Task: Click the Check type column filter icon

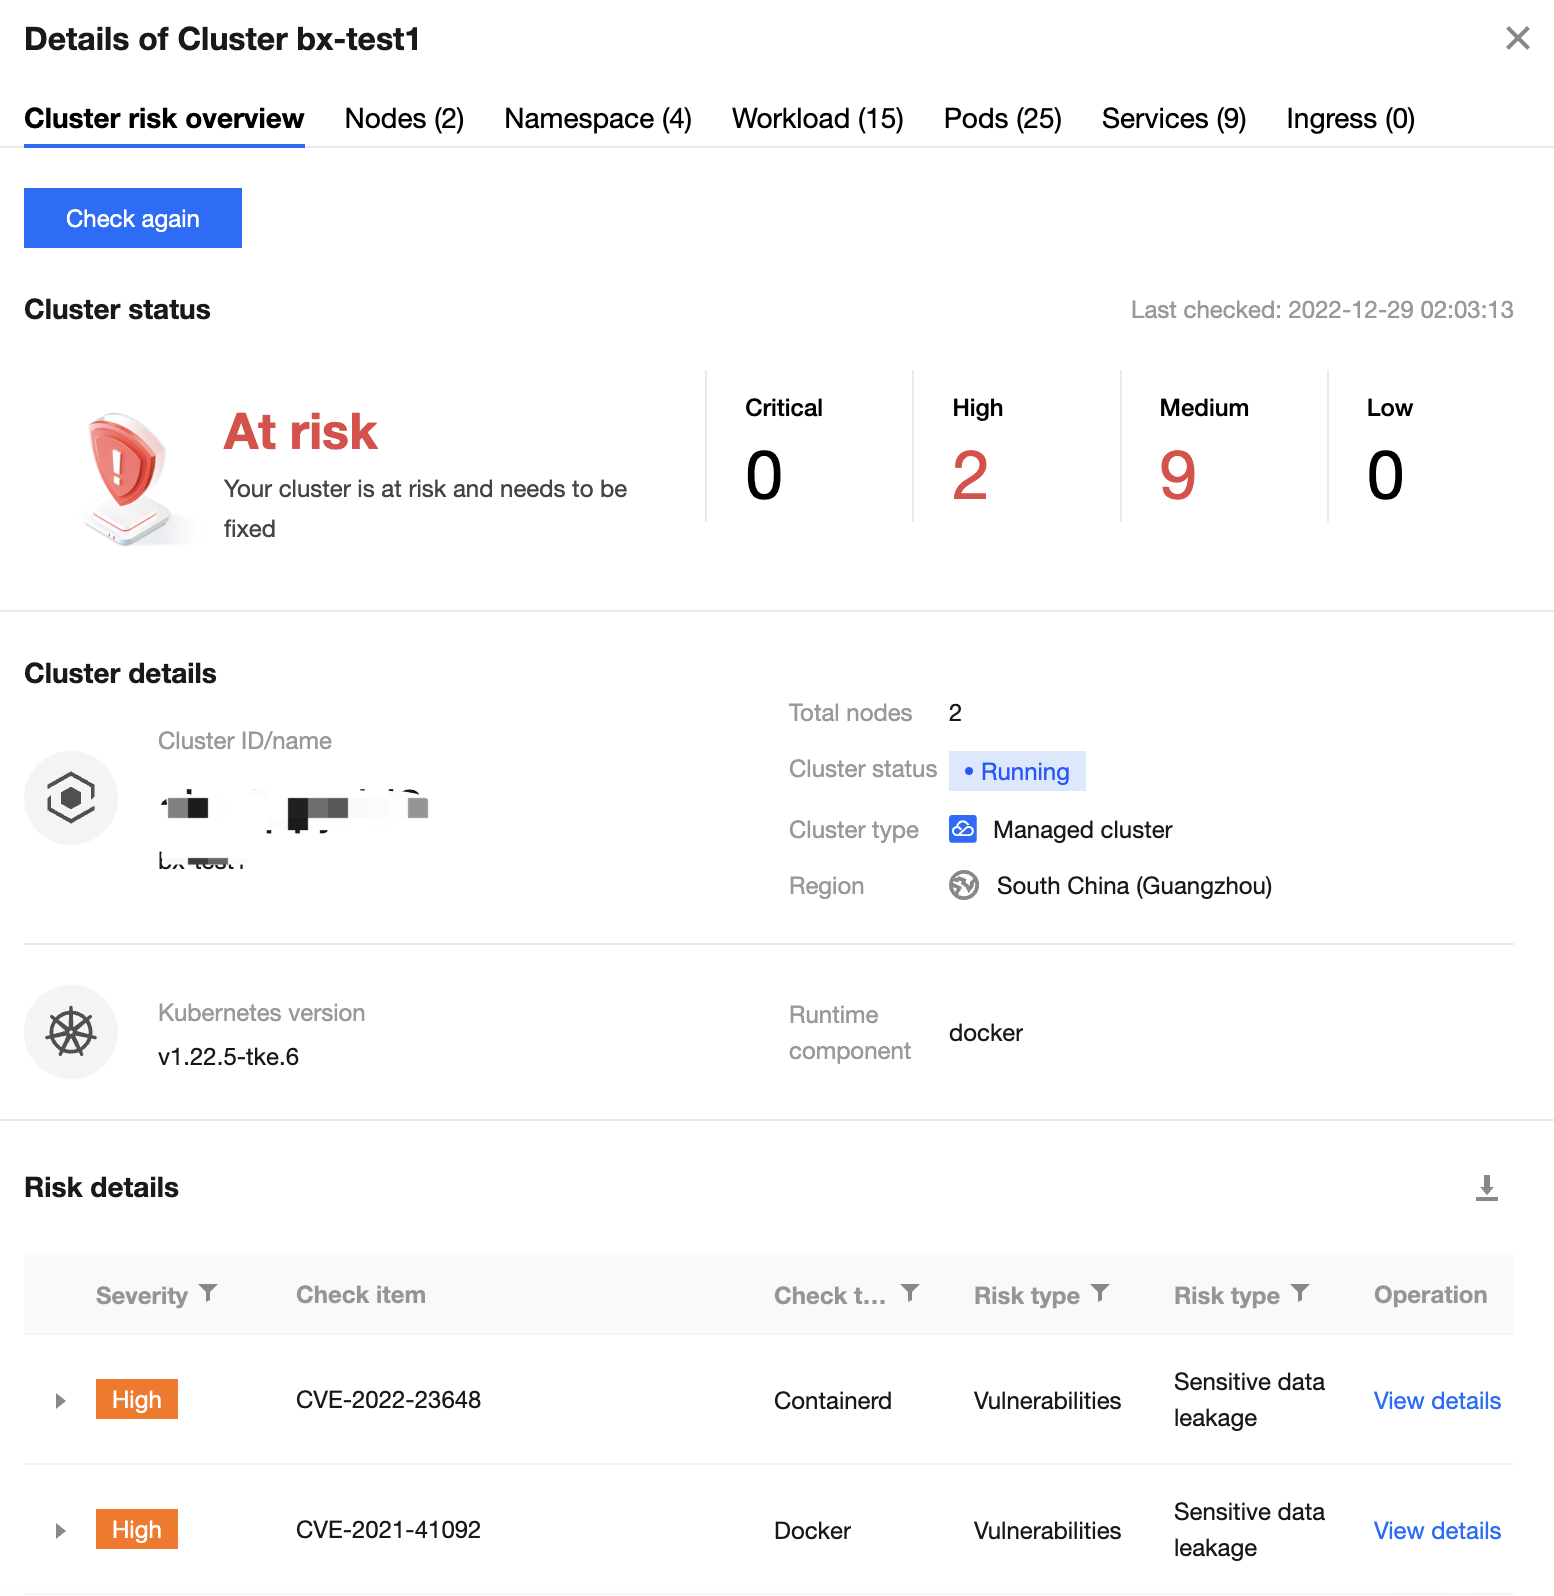Action: [x=910, y=1293]
